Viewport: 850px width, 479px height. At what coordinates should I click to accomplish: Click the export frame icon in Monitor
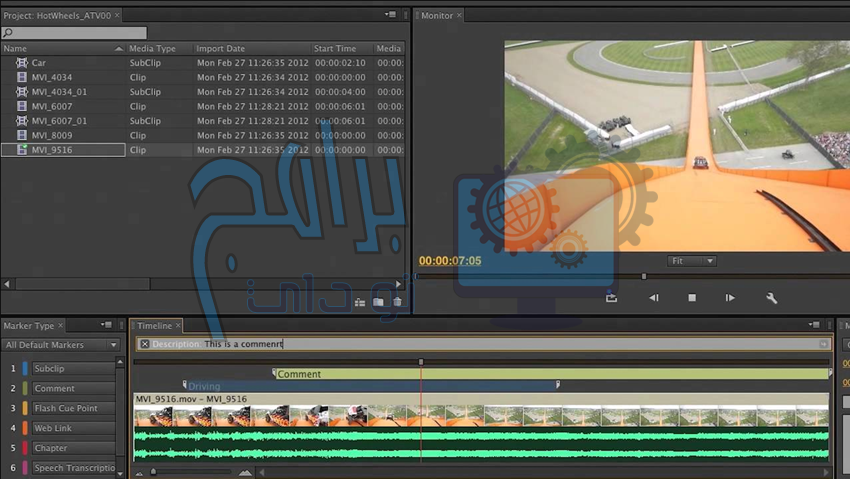click(611, 298)
